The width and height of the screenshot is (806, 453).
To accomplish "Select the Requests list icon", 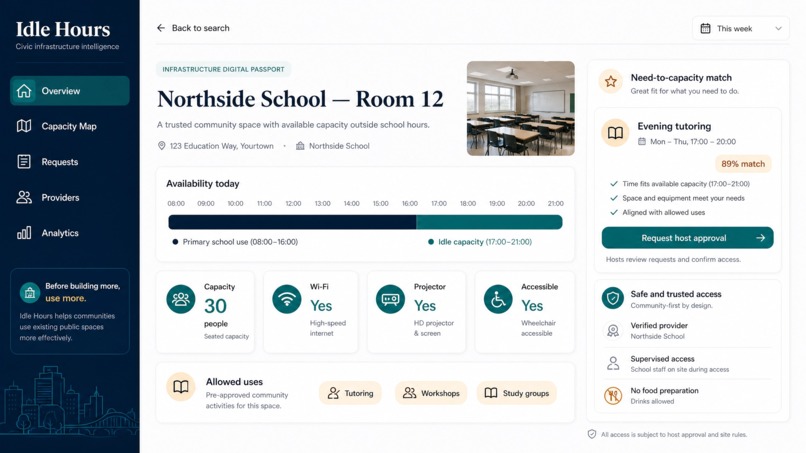I will (24, 161).
